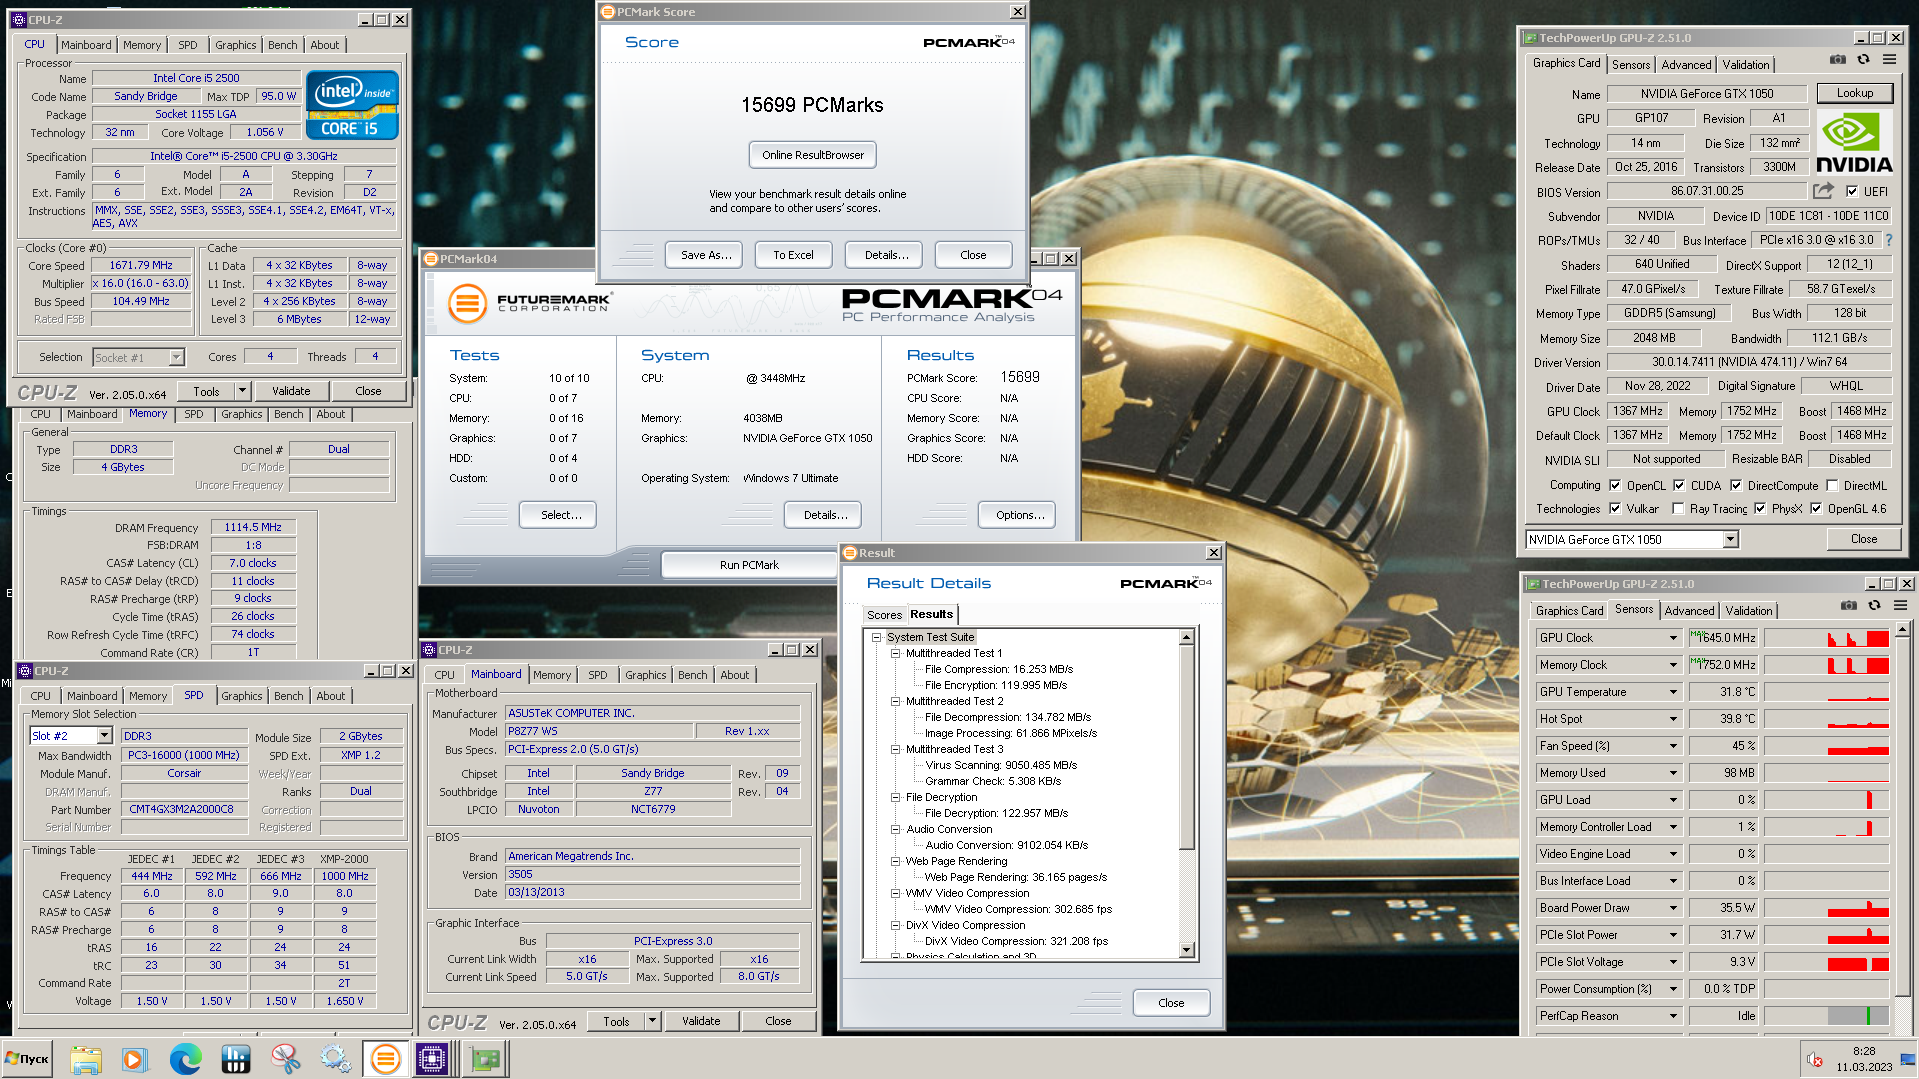Switch to Mainboard tab in top CPU-Z window

click(x=86, y=45)
